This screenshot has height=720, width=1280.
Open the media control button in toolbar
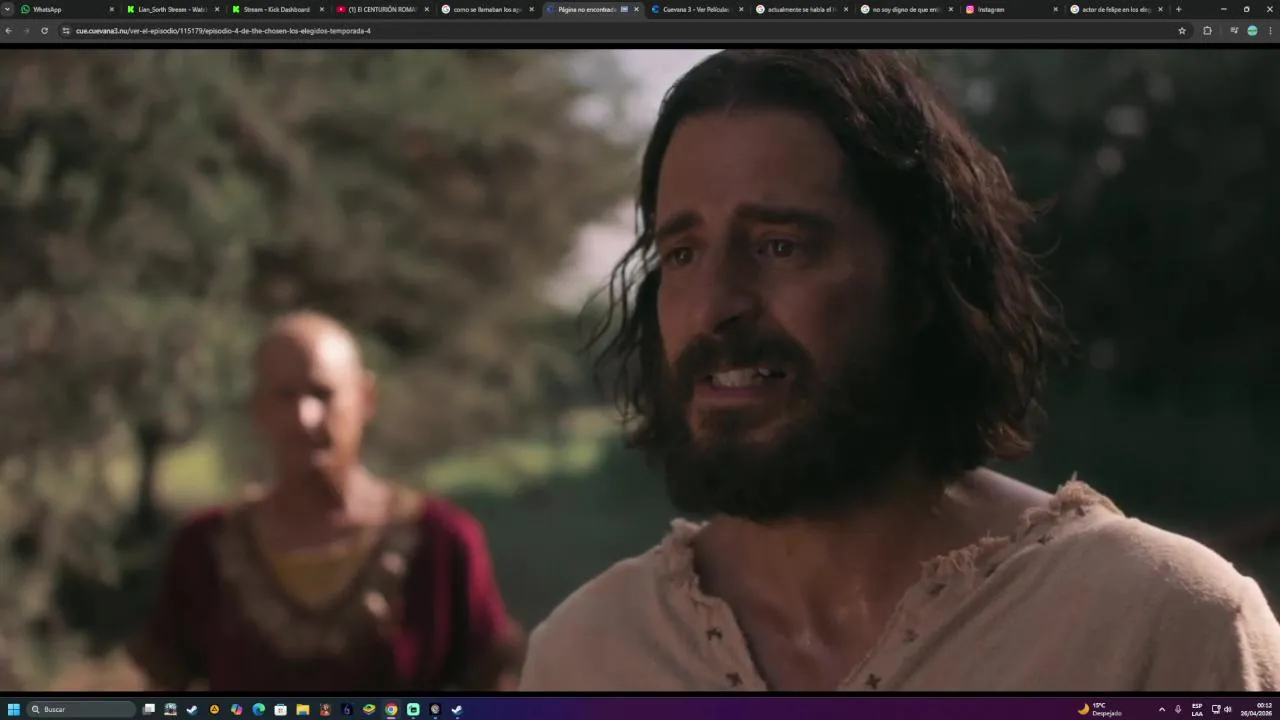pos(1234,31)
